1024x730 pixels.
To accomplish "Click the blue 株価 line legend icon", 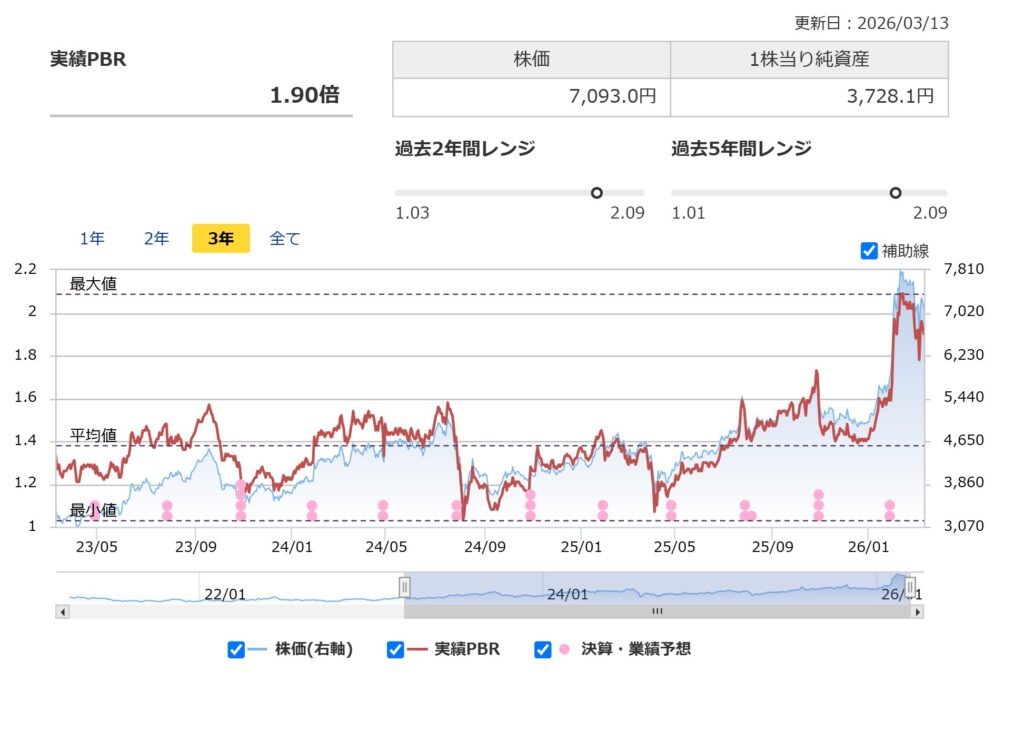I will [258, 650].
